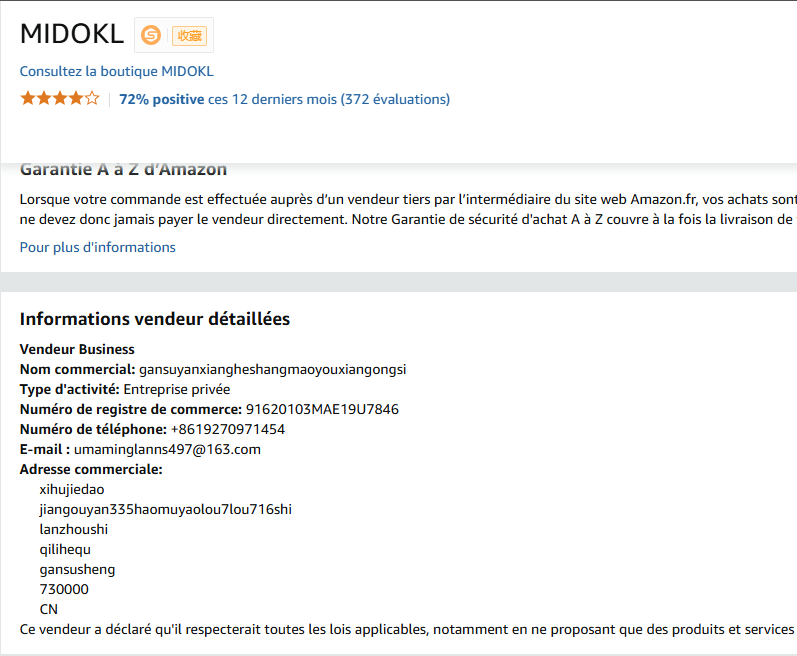Image resolution: width=797 pixels, height=656 pixels.
Task: Click the Vendeur Business label
Action: pyautogui.click(x=77, y=349)
